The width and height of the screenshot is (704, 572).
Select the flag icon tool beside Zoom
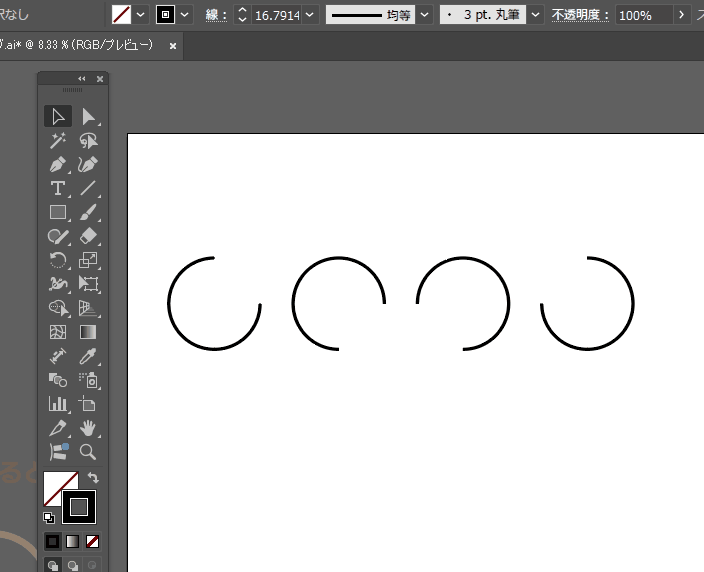pyautogui.click(x=58, y=452)
